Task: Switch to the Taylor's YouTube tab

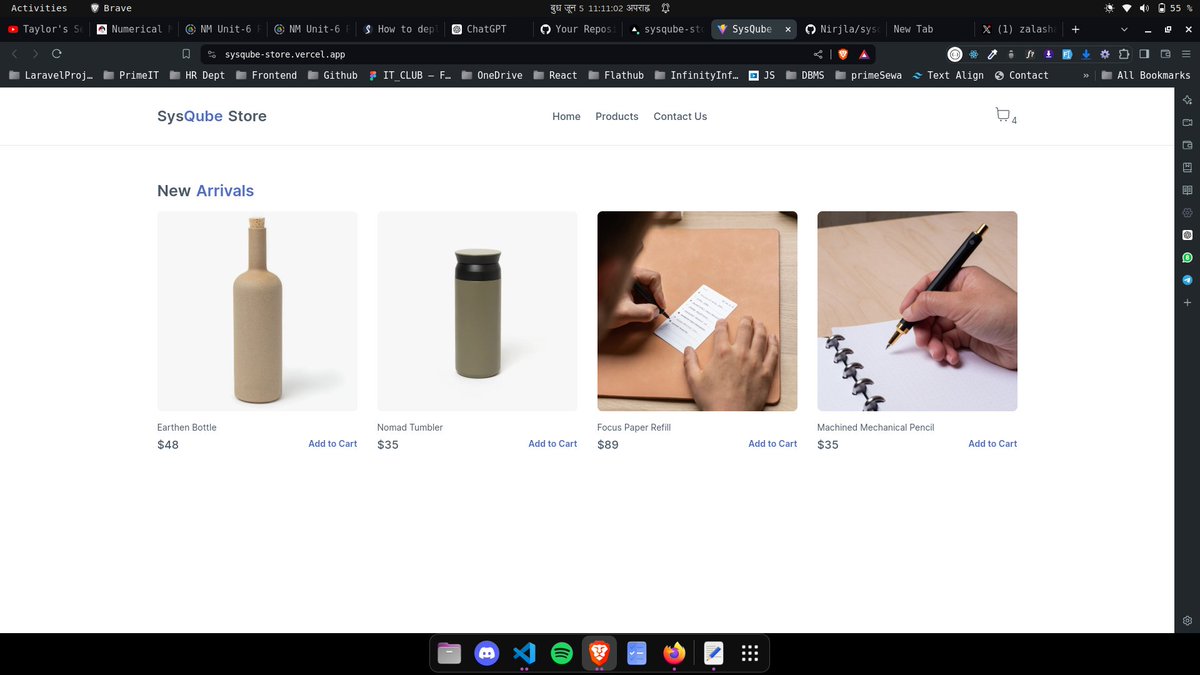Action: [43, 29]
